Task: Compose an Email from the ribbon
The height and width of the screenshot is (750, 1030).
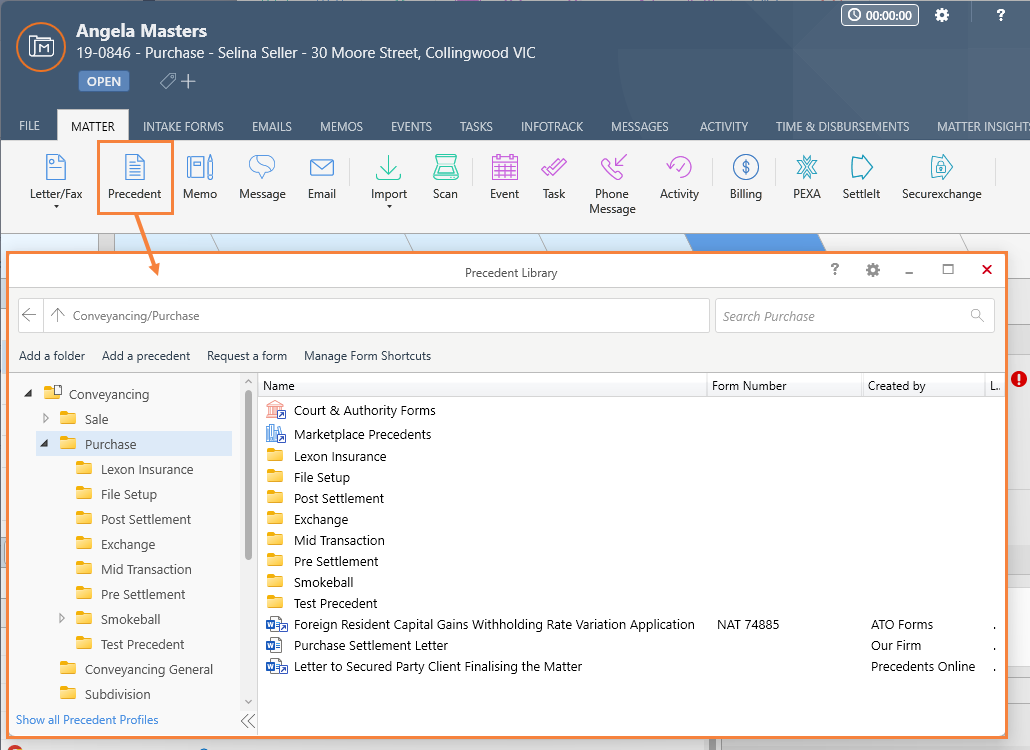Action: click(x=322, y=177)
